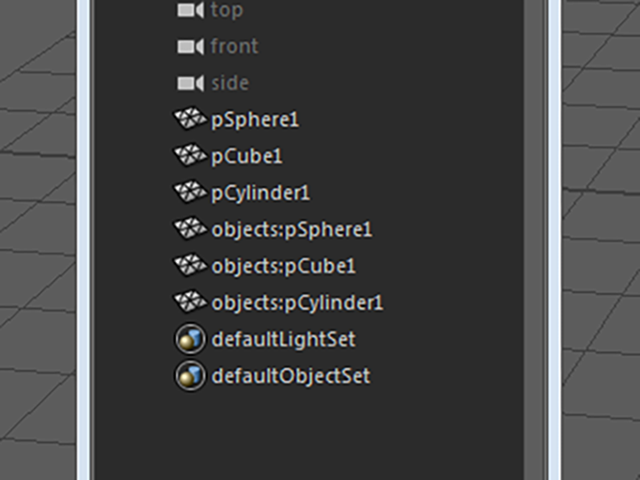The width and height of the screenshot is (640, 480).
Task: Select the pCylinder1 outliner entry
Action: coord(260,193)
